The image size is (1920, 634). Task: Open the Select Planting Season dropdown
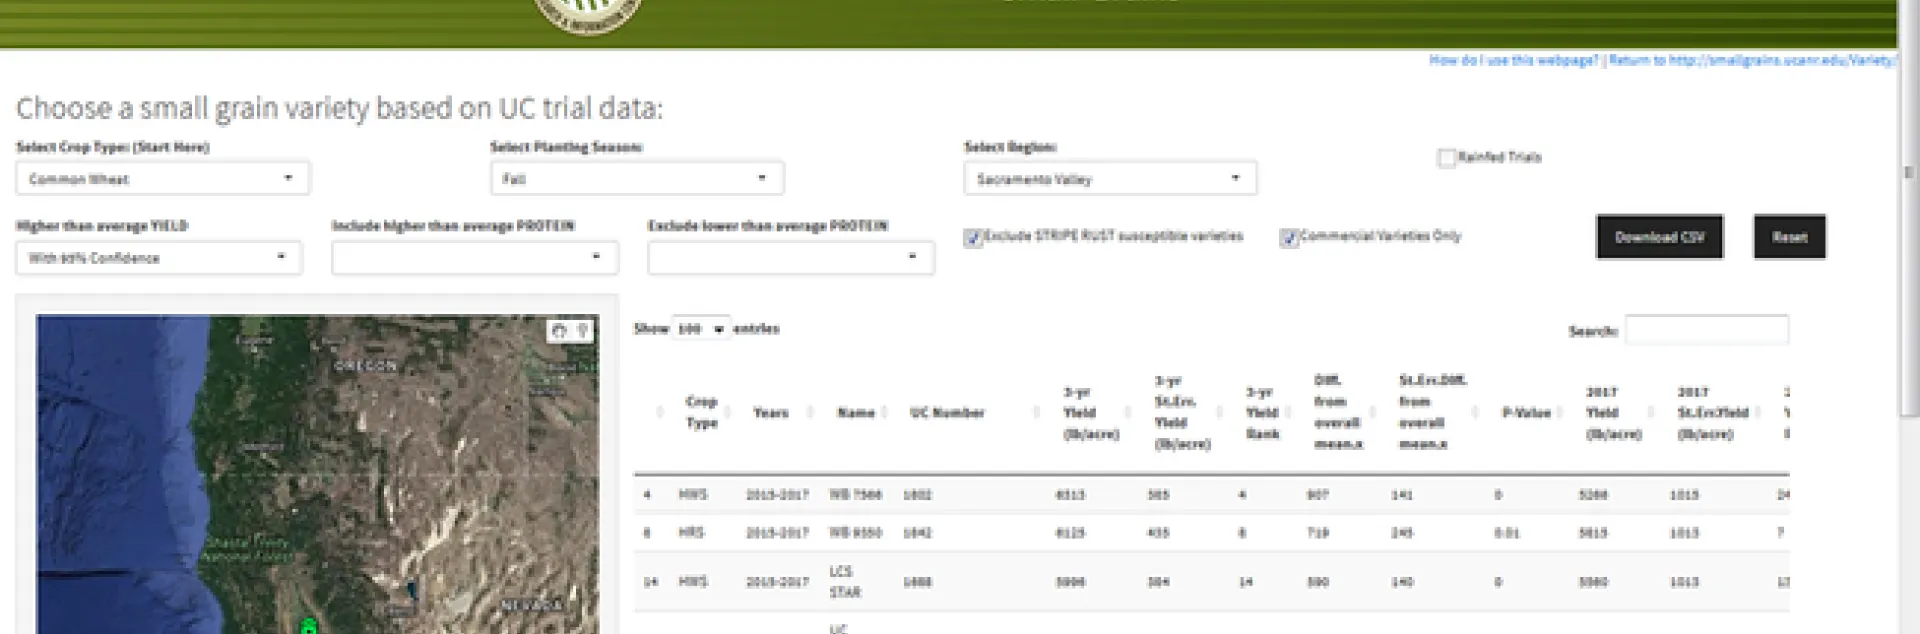click(636, 179)
